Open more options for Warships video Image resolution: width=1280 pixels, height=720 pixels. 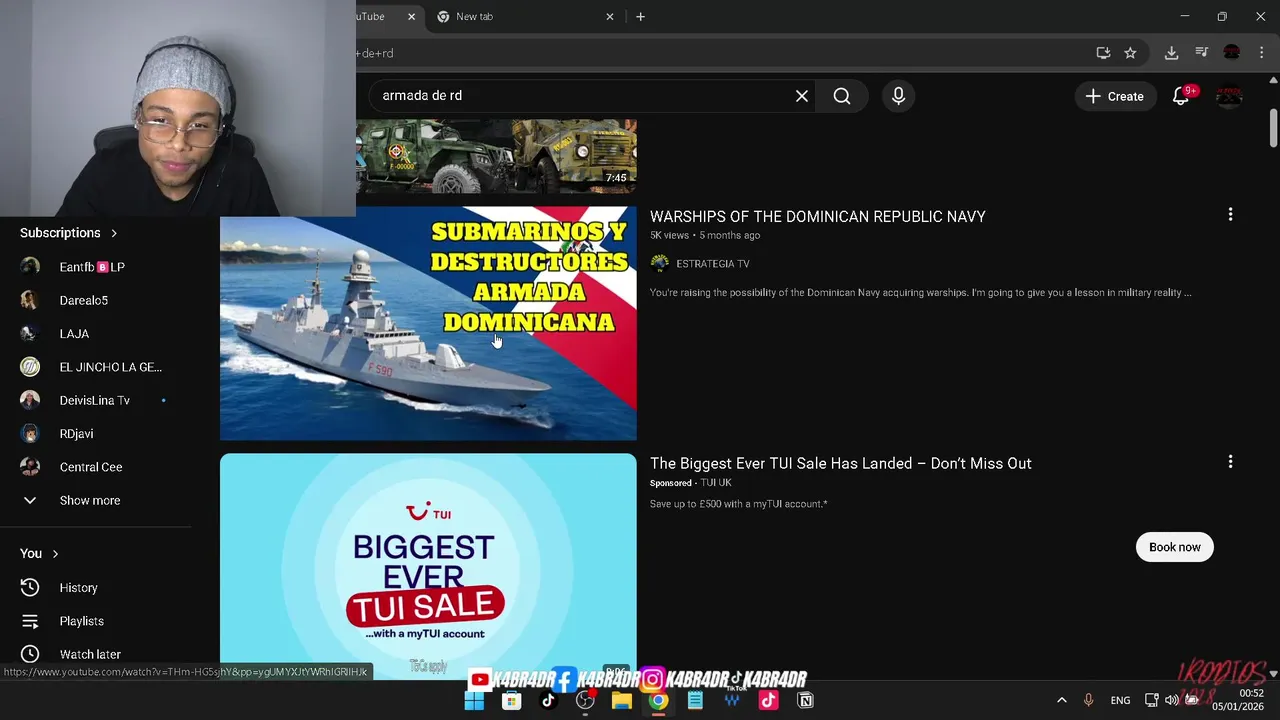pos(1230,215)
